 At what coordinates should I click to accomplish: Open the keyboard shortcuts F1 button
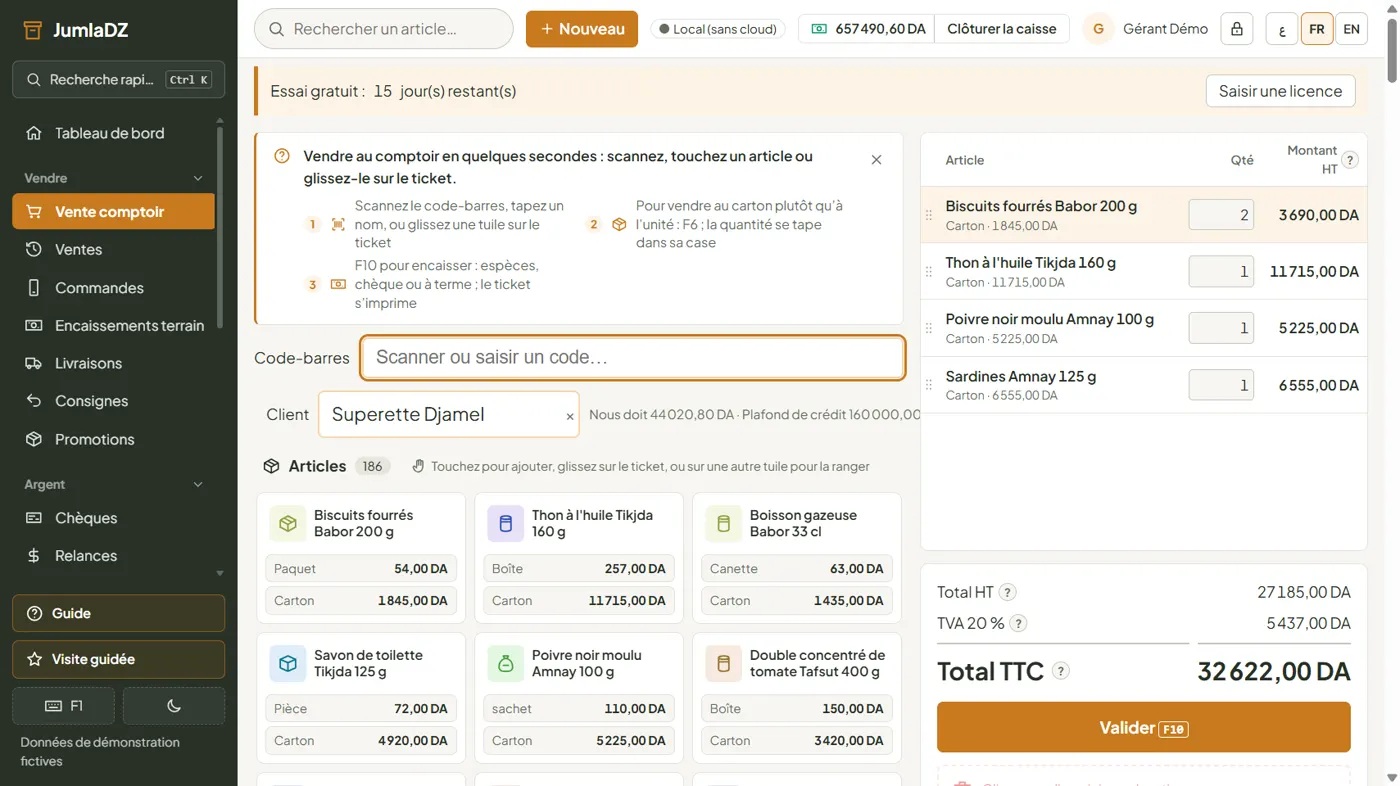(x=63, y=706)
